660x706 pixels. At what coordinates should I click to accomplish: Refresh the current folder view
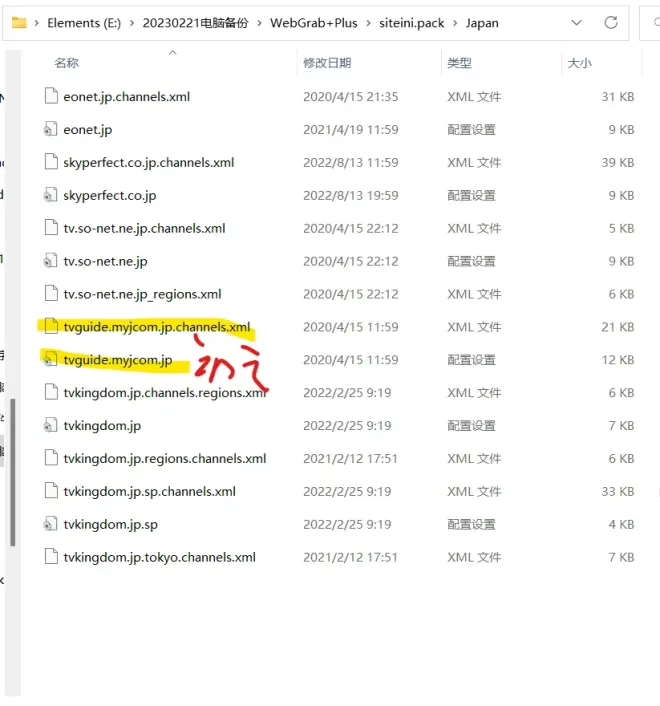[610, 23]
